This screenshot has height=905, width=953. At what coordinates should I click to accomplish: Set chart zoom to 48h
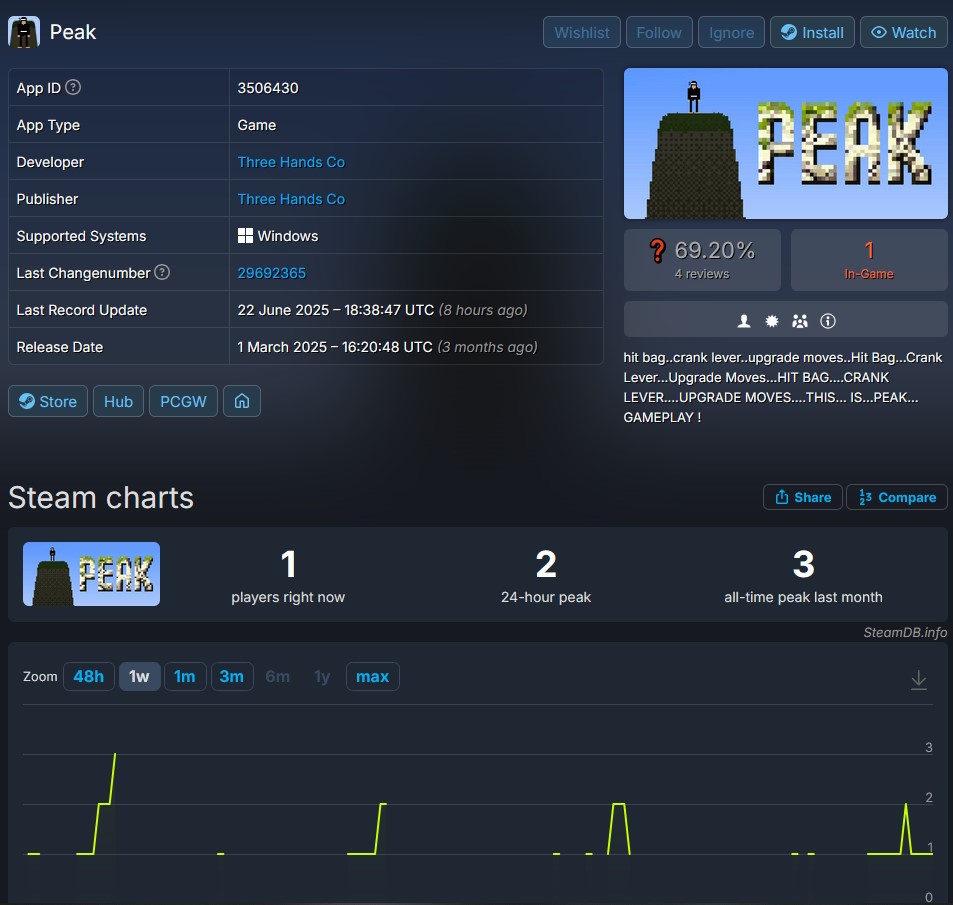click(89, 676)
